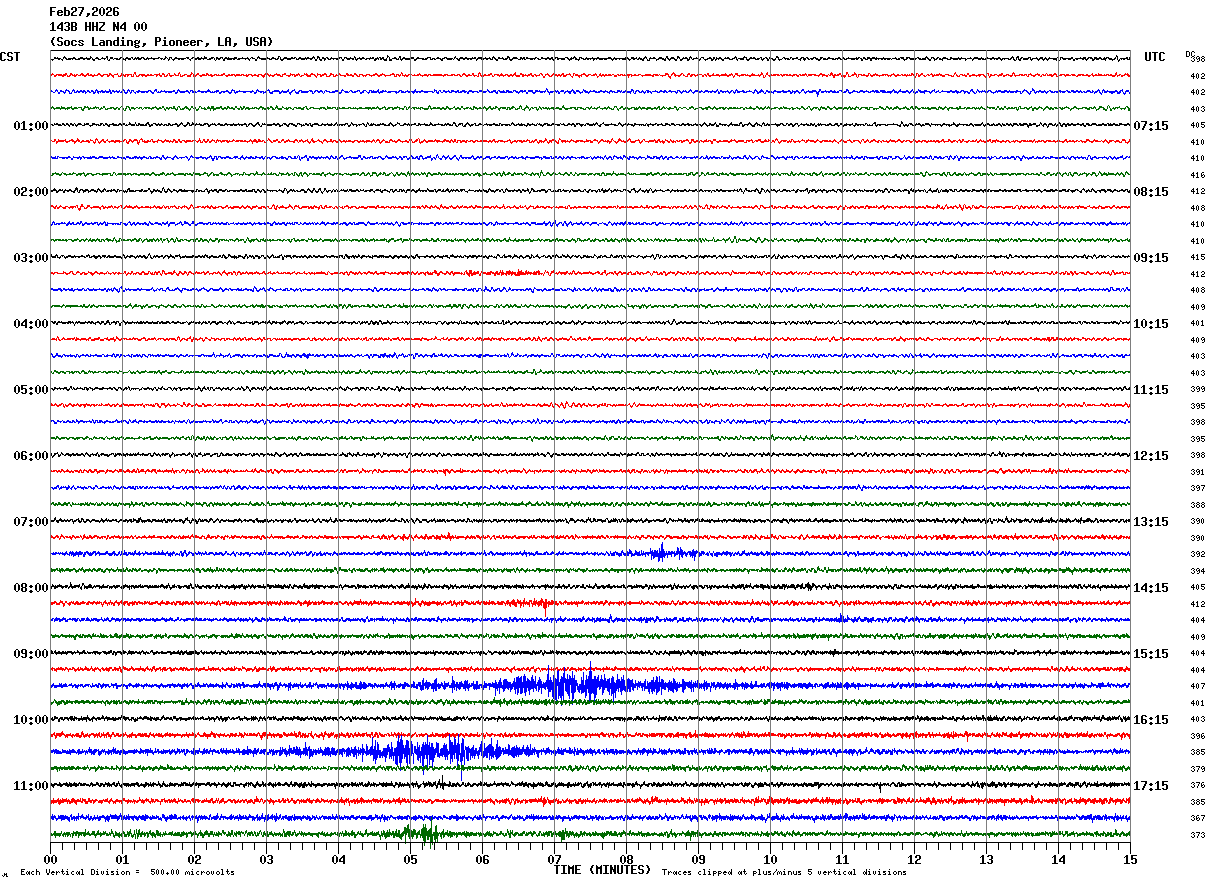Viewport: 1210px width, 886px height.
Task: Click the 11:00 CST hour label
Action: coord(30,786)
